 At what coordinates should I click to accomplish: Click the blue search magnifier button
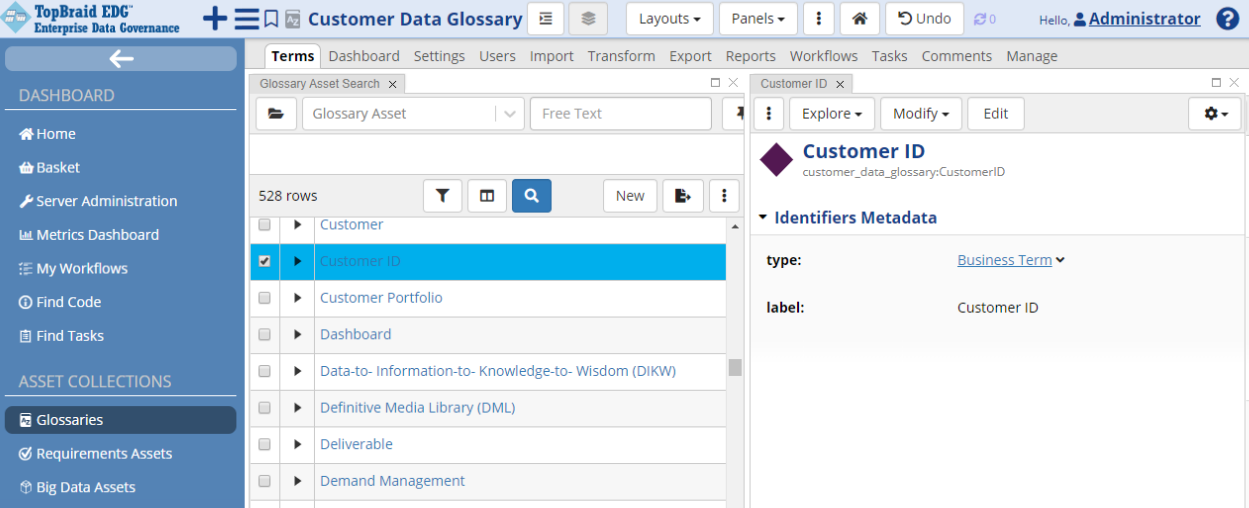tap(531, 196)
